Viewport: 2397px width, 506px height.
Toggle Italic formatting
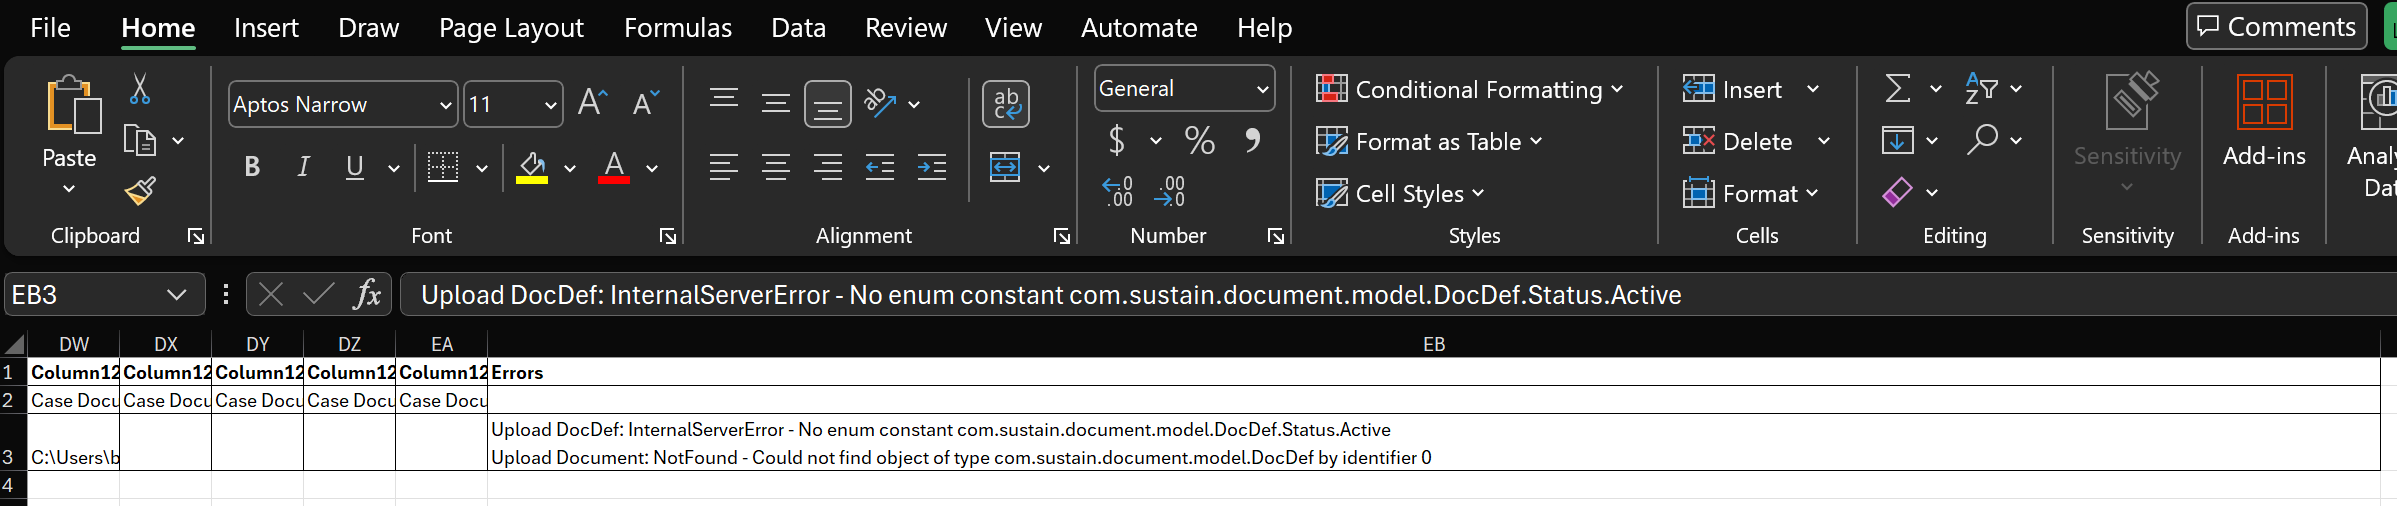click(303, 167)
